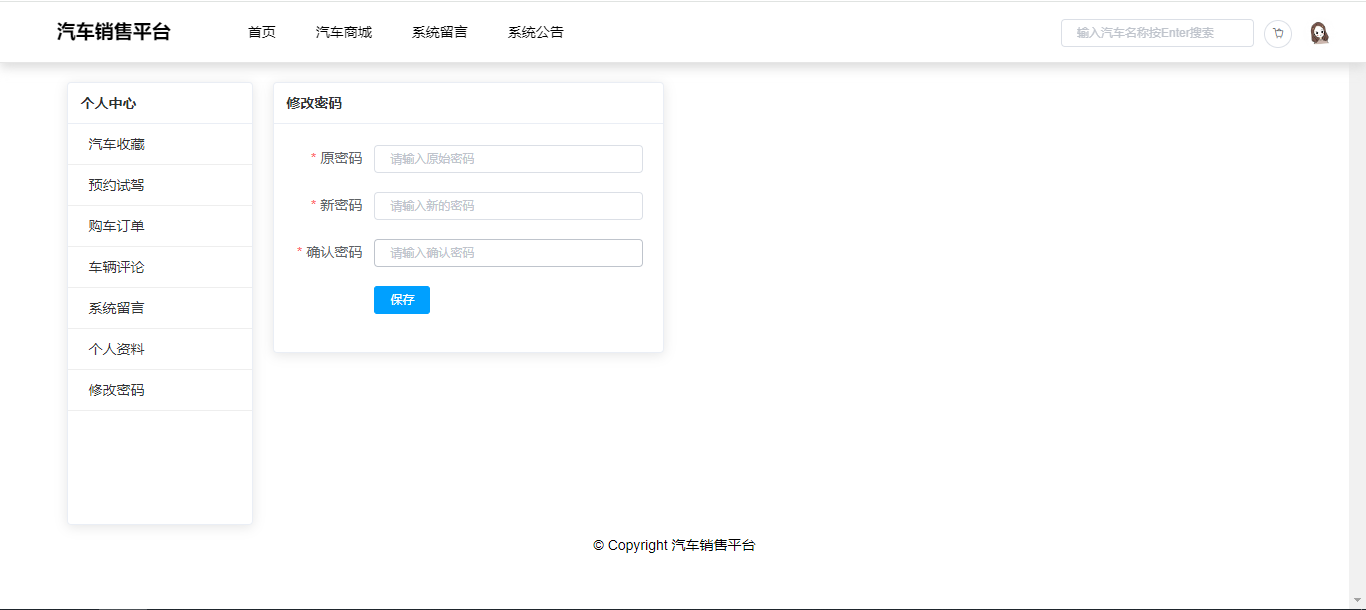Open the shopping cart icon
Viewport: 1366px width, 610px height.
coord(1278,33)
